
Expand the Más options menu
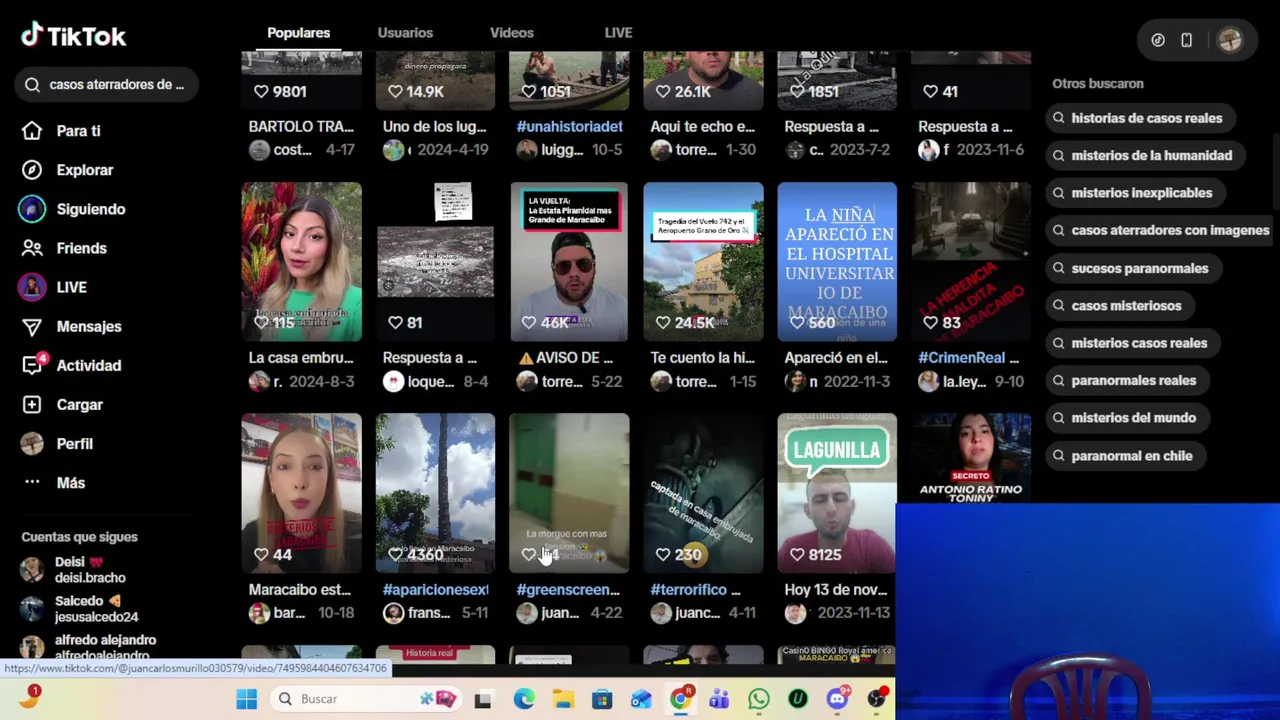click(x=70, y=483)
